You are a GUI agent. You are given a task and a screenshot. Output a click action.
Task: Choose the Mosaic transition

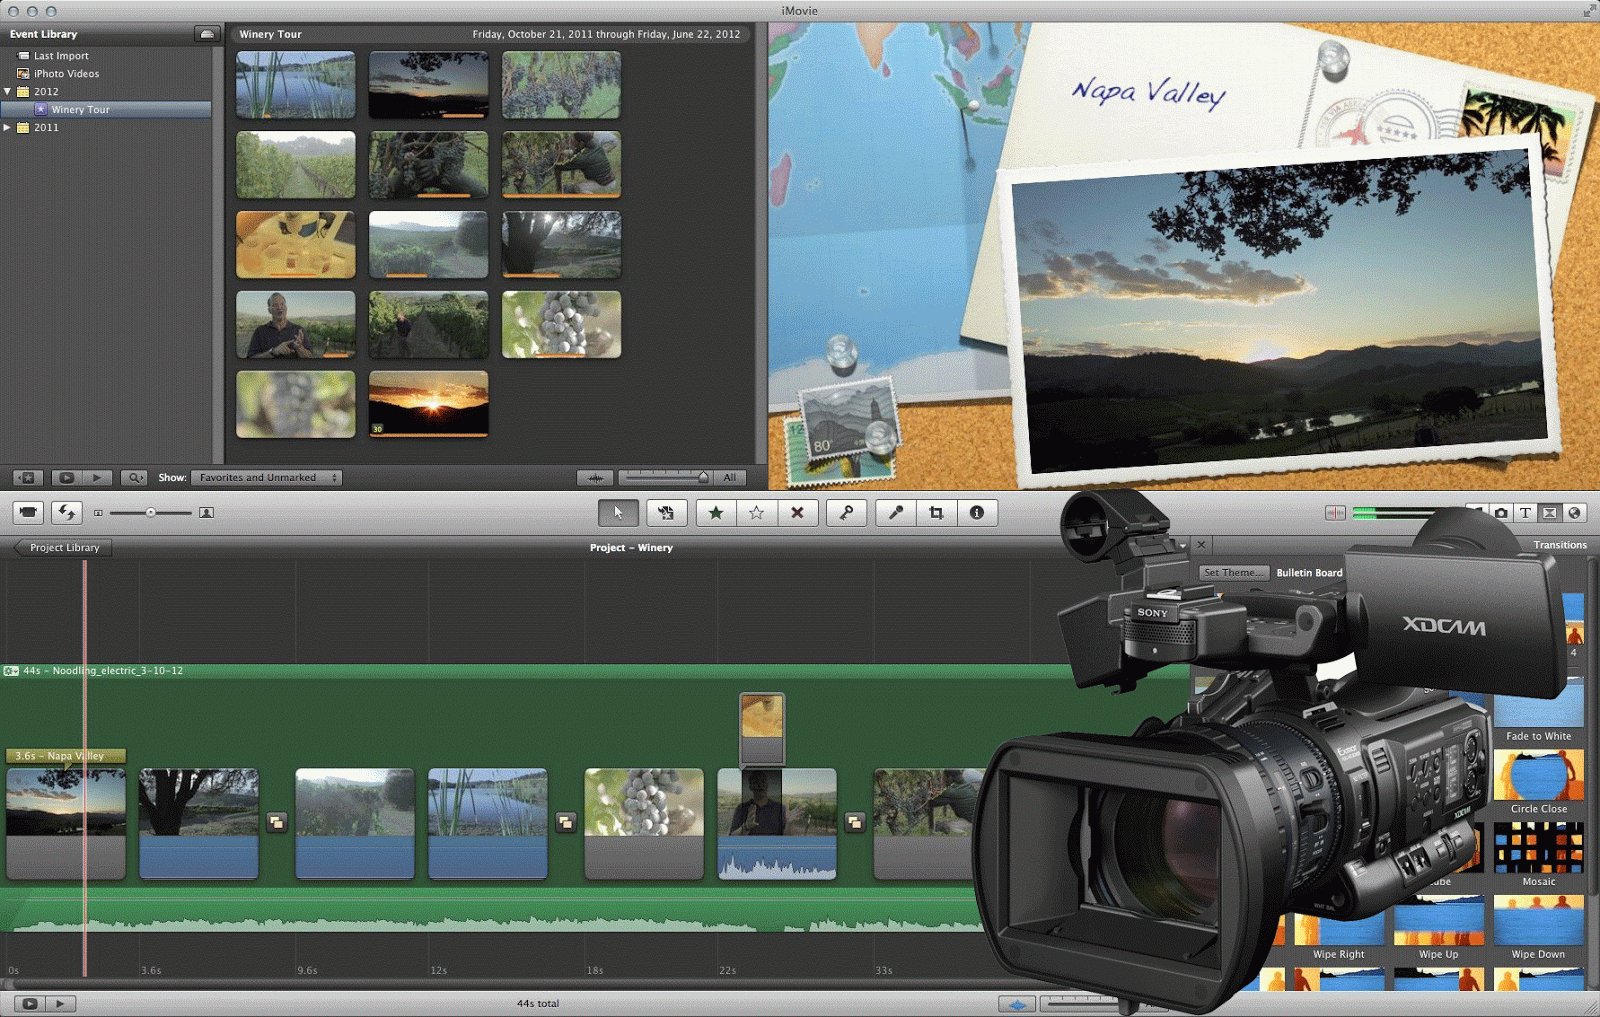click(1538, 856)
